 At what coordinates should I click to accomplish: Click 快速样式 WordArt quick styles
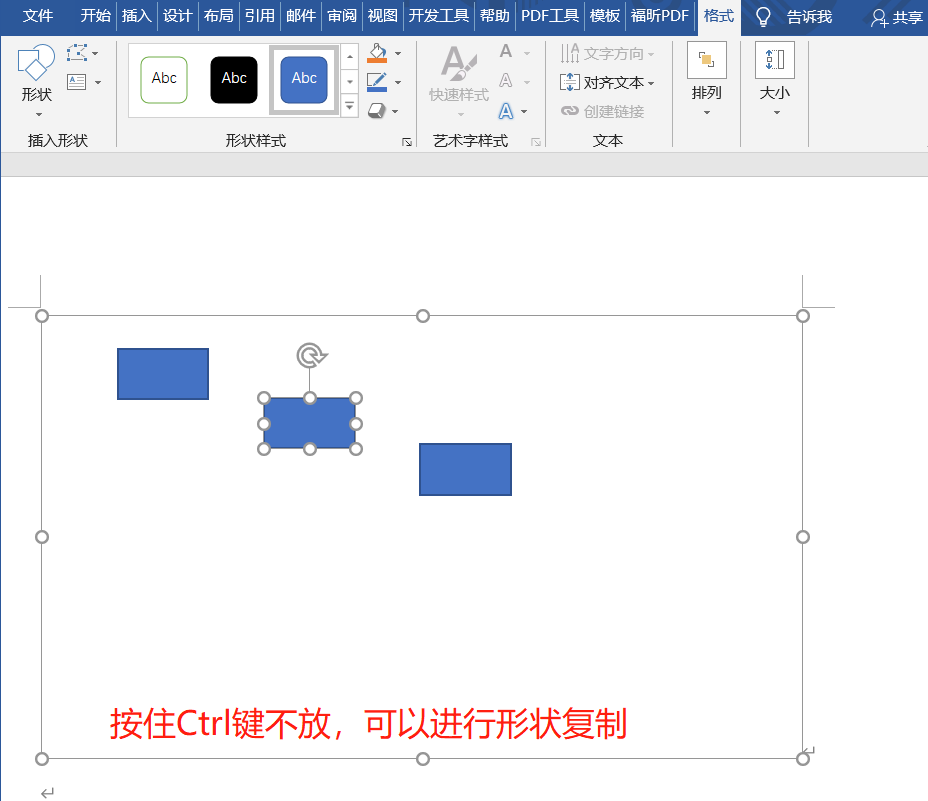[x=459, y=81]
